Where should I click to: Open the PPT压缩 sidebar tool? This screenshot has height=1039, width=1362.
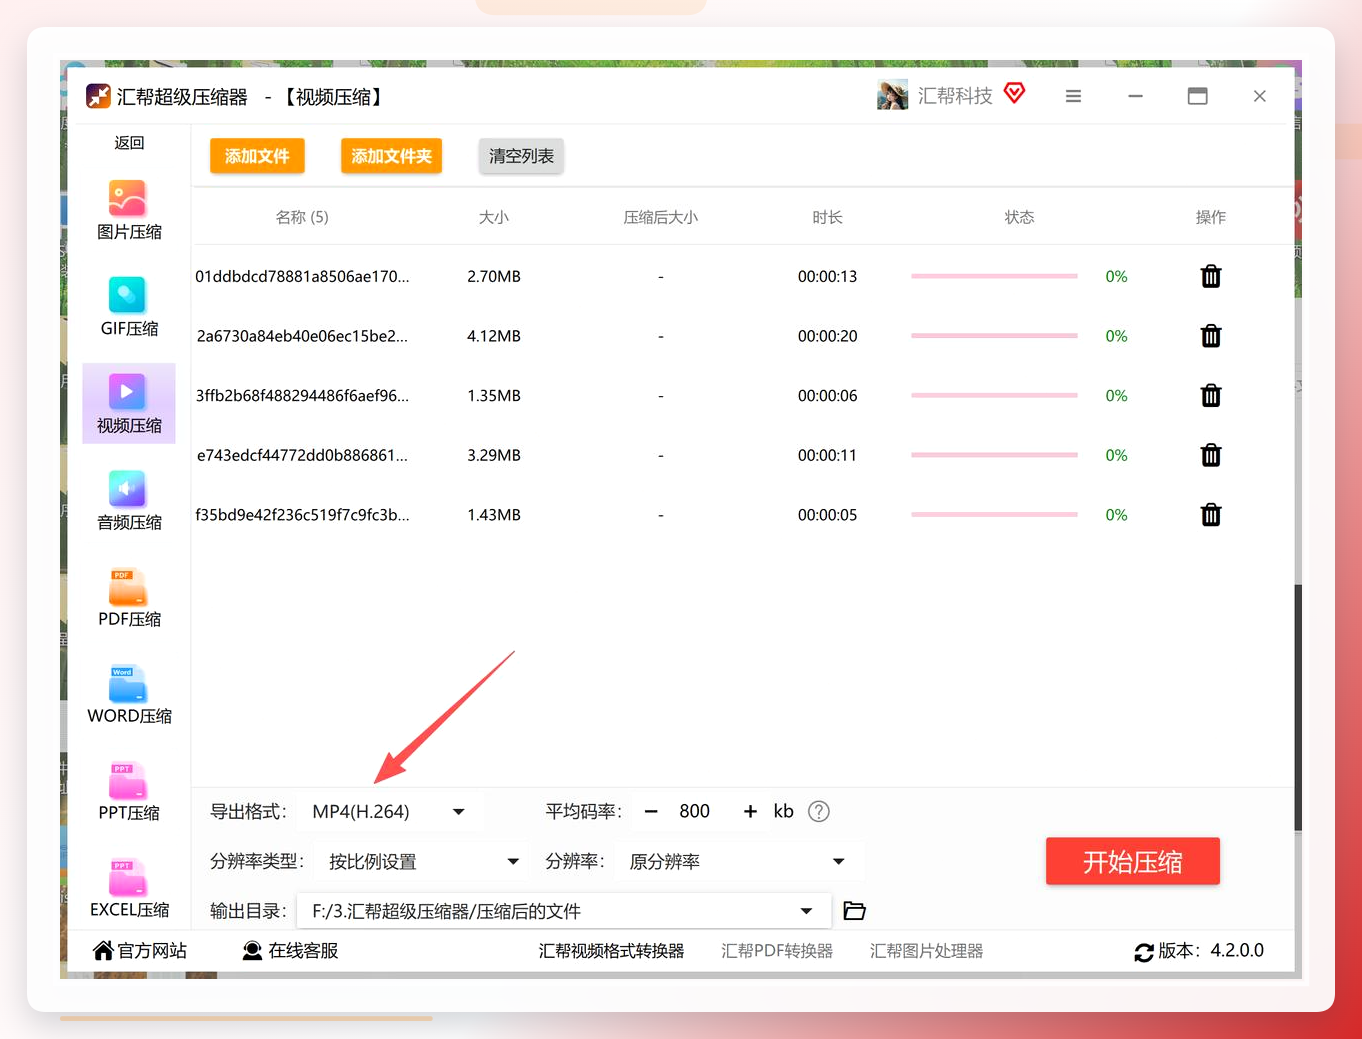tap(129, 792)
